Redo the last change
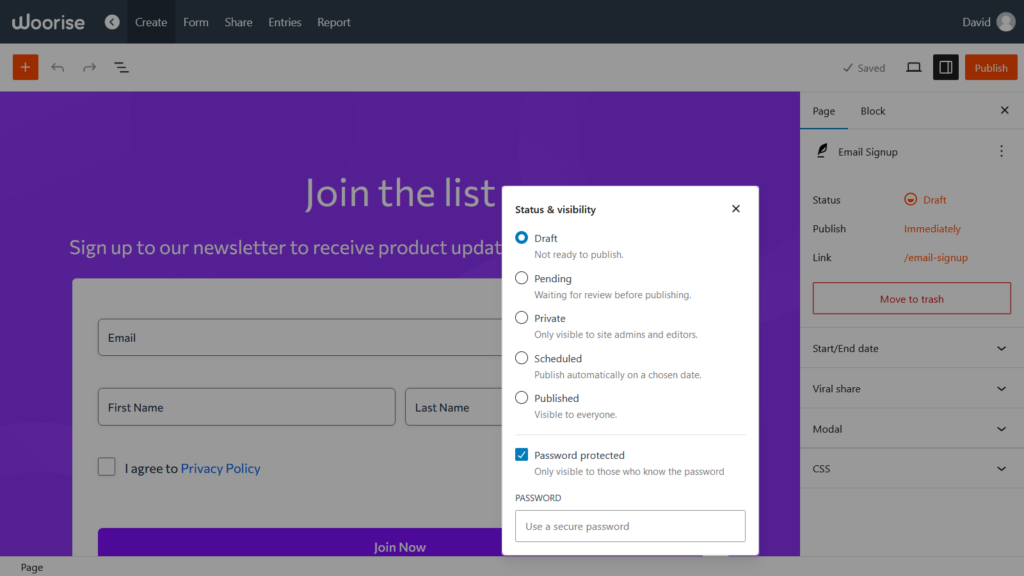 [x=89, y=67]
